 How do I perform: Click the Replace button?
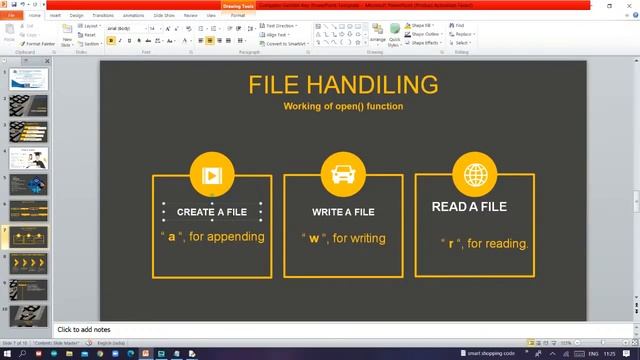(462, 34)
